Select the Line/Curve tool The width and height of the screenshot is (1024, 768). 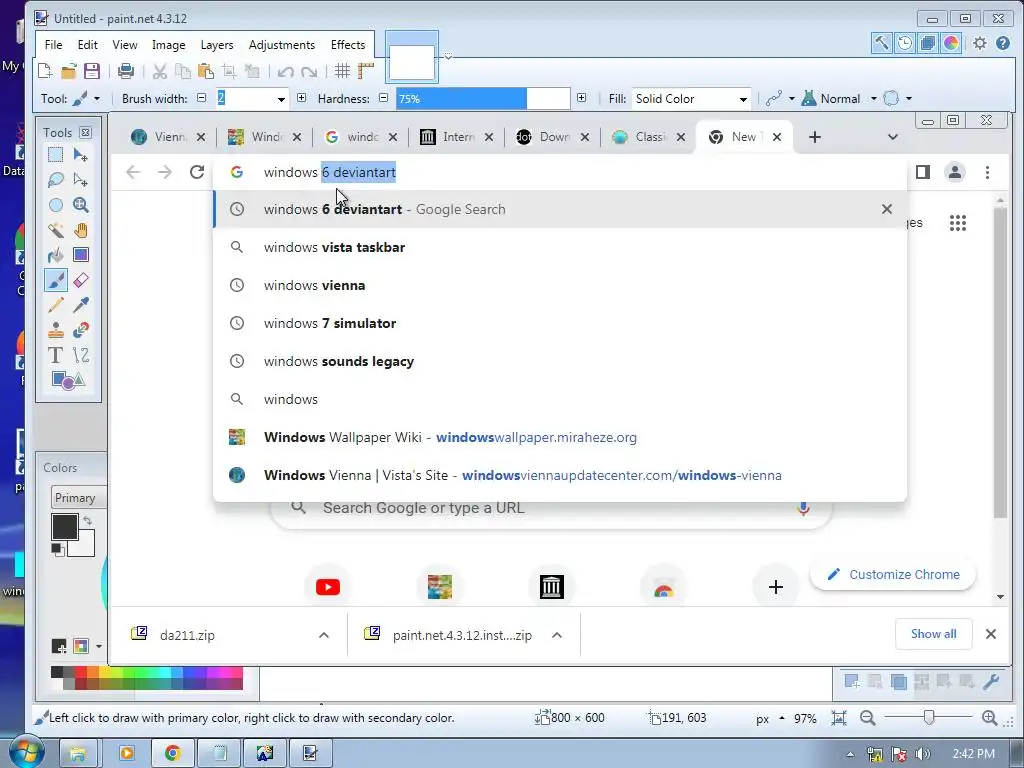[80, 355]
